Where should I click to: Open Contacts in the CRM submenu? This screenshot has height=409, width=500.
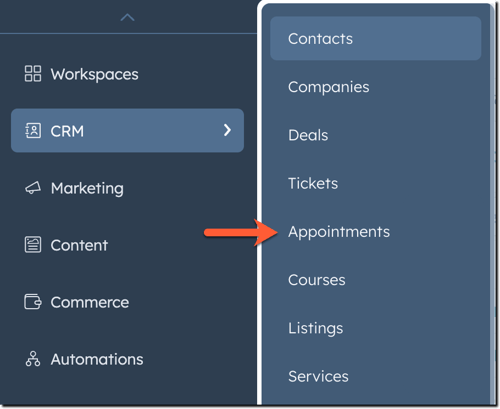376,38
